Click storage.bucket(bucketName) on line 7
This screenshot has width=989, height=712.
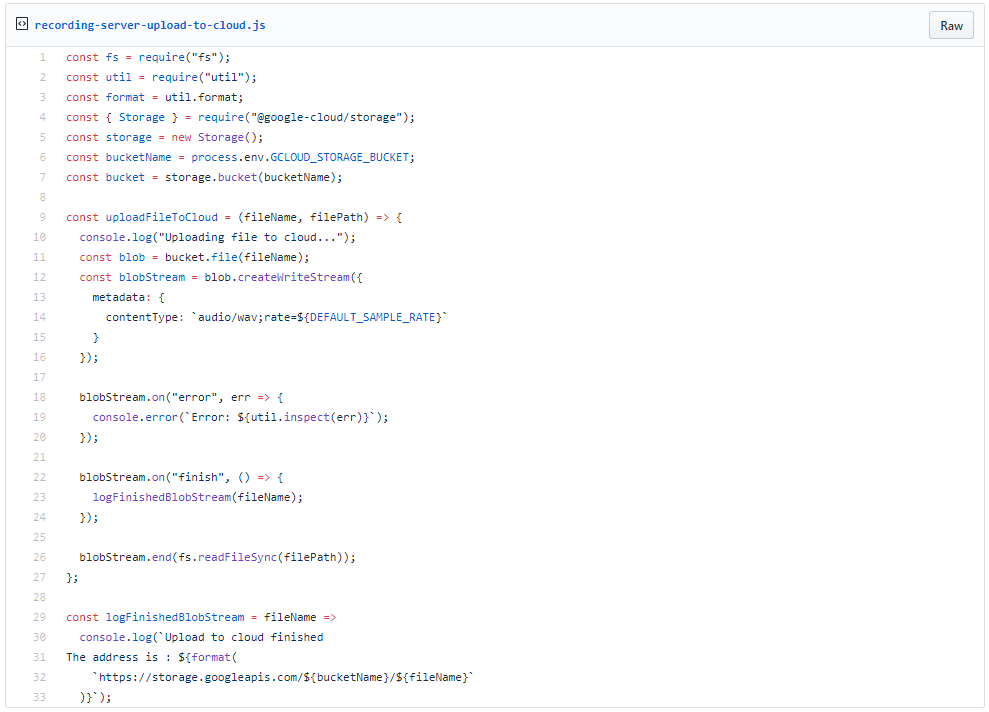[x=250, y=178]
